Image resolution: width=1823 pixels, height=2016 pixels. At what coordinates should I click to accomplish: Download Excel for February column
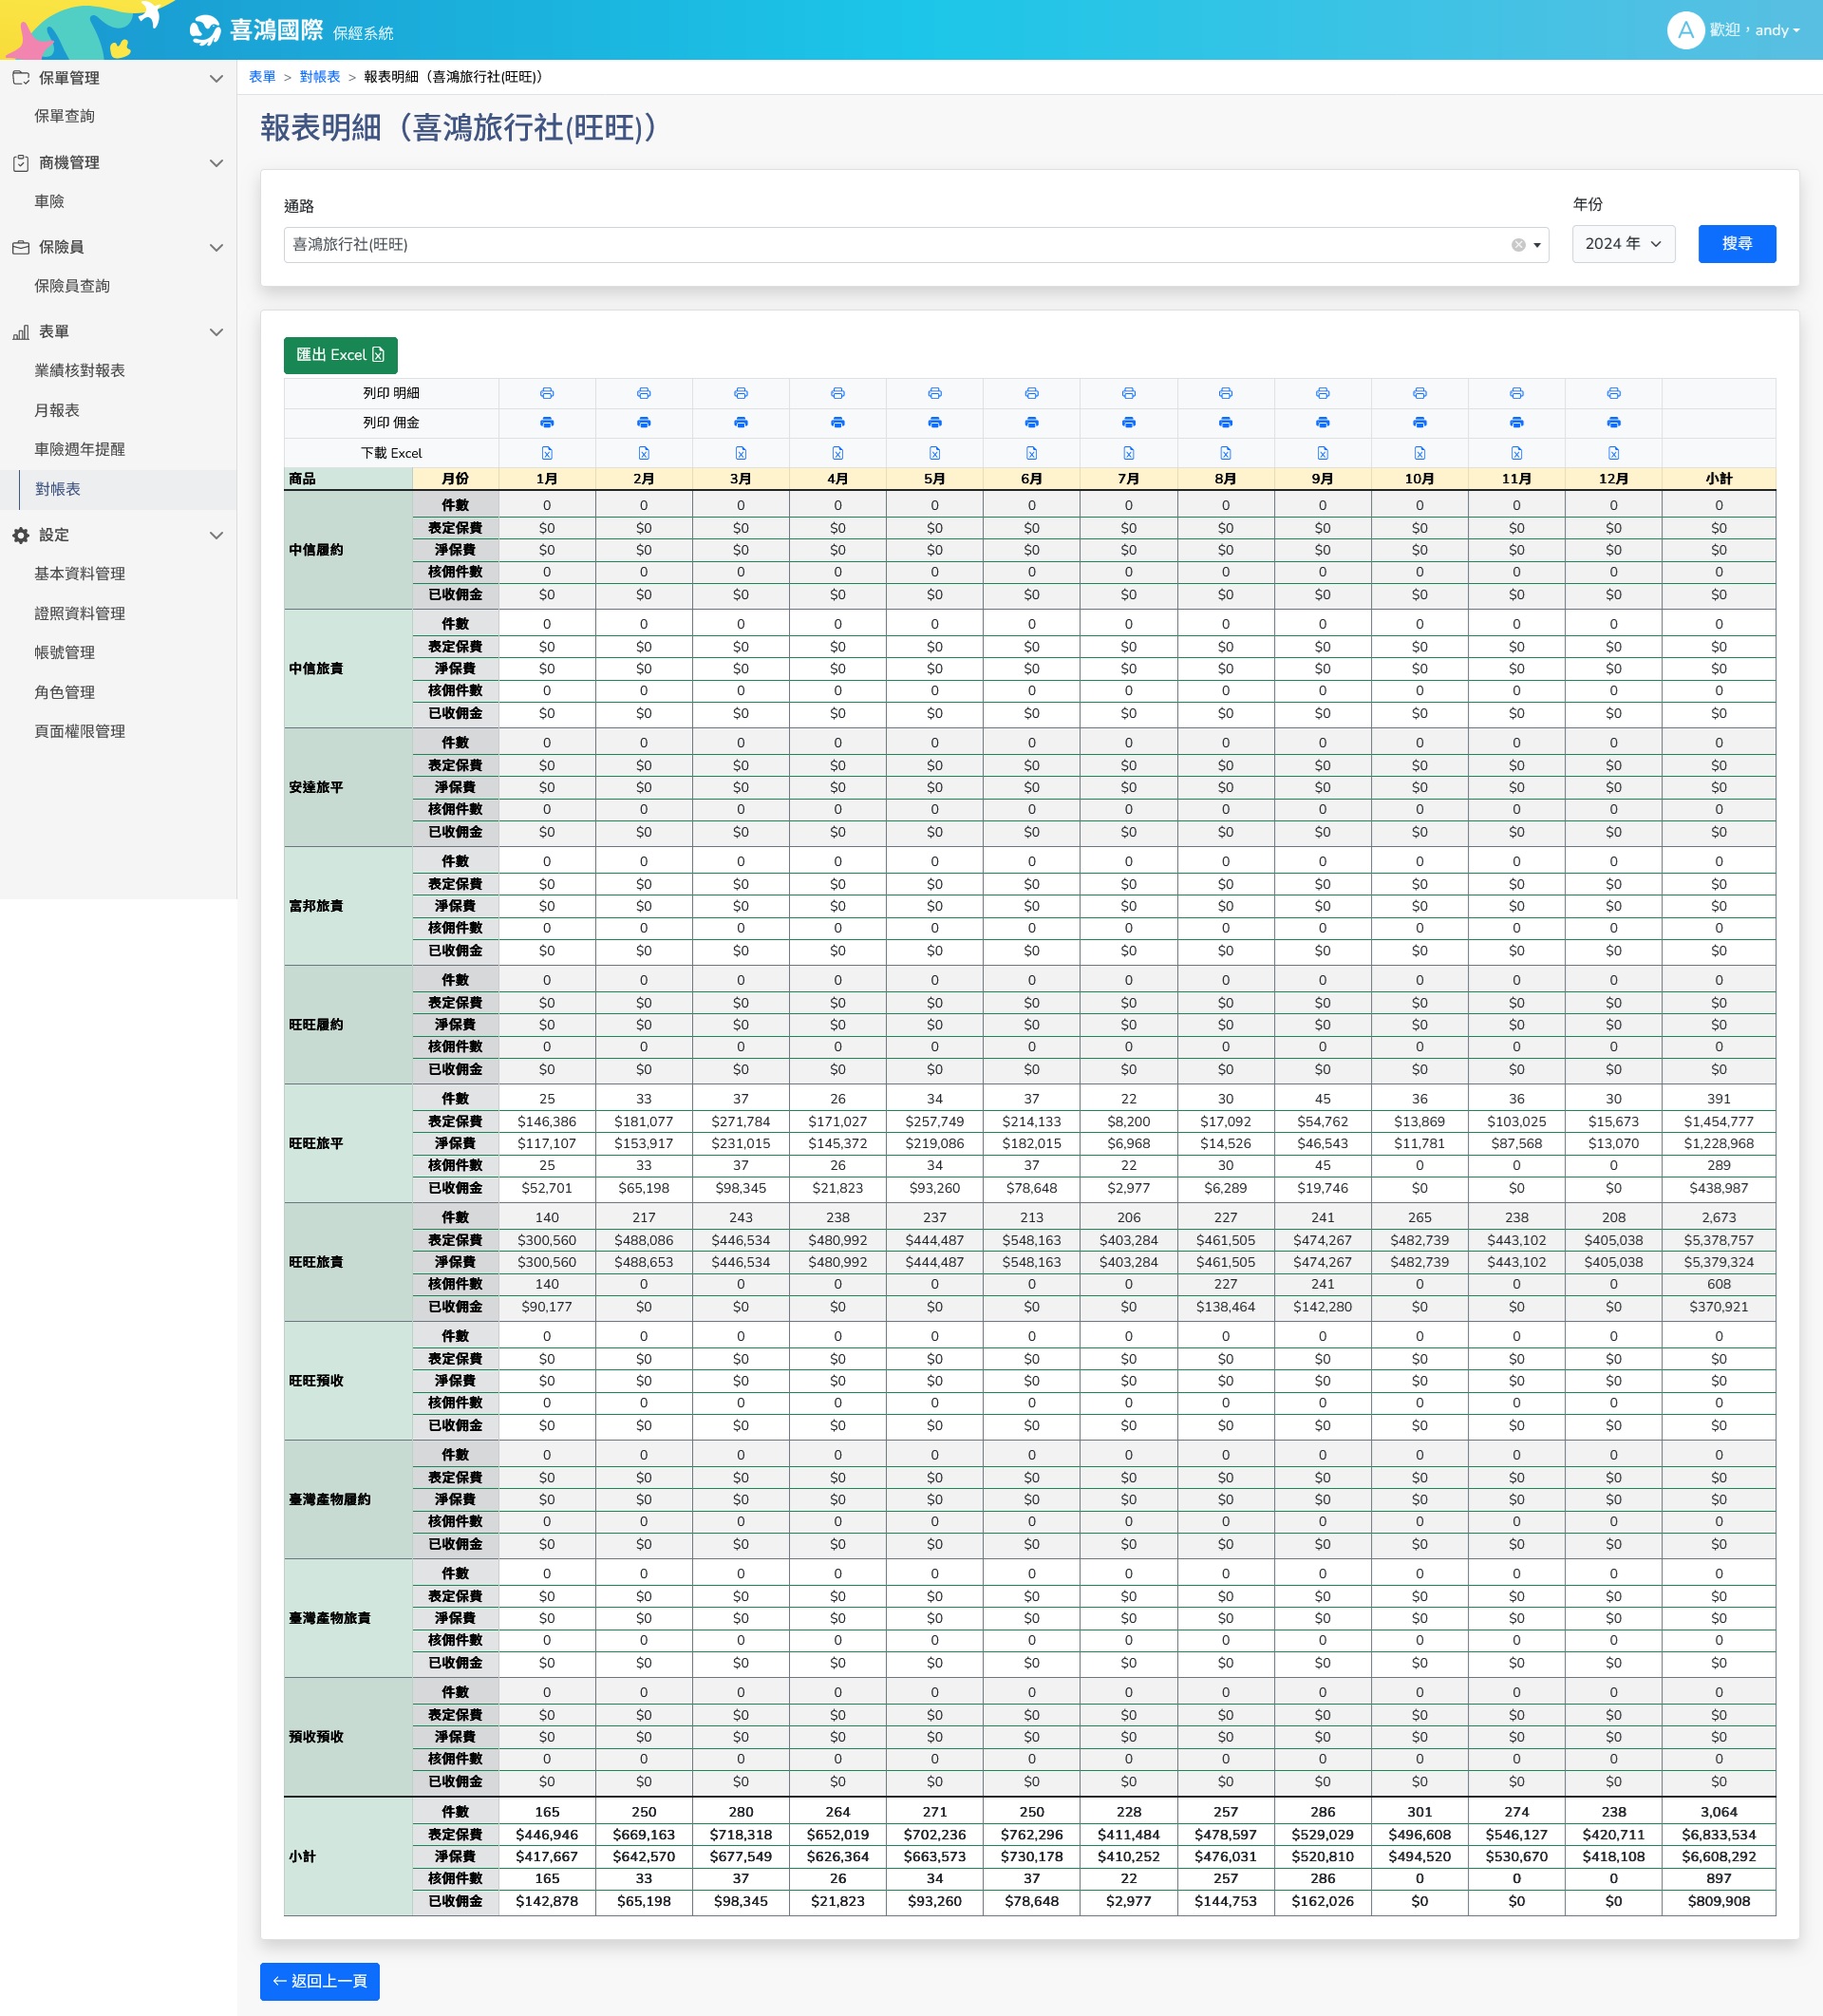pos(644,453)
